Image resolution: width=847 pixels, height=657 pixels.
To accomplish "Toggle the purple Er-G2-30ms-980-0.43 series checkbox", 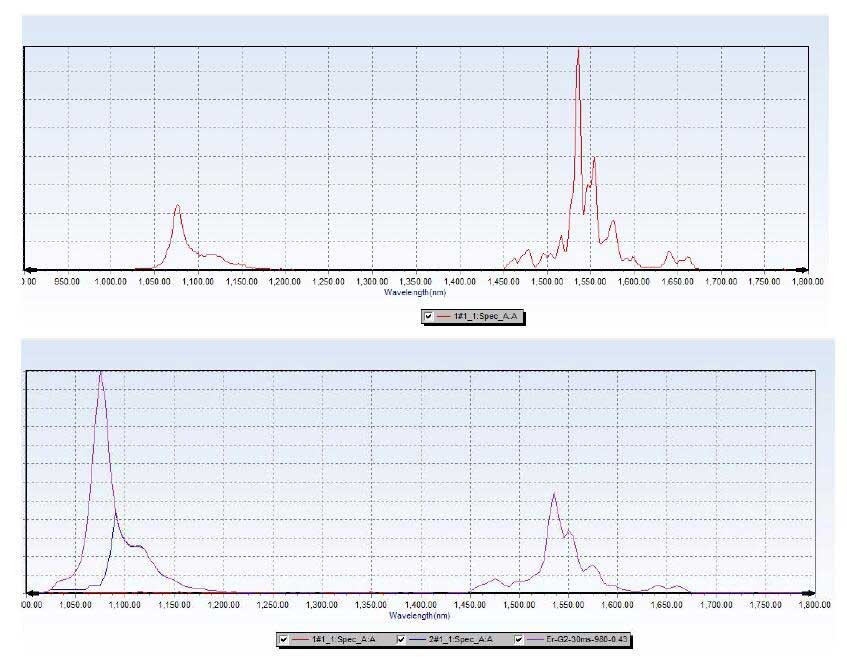I will (x=519, y=639).
